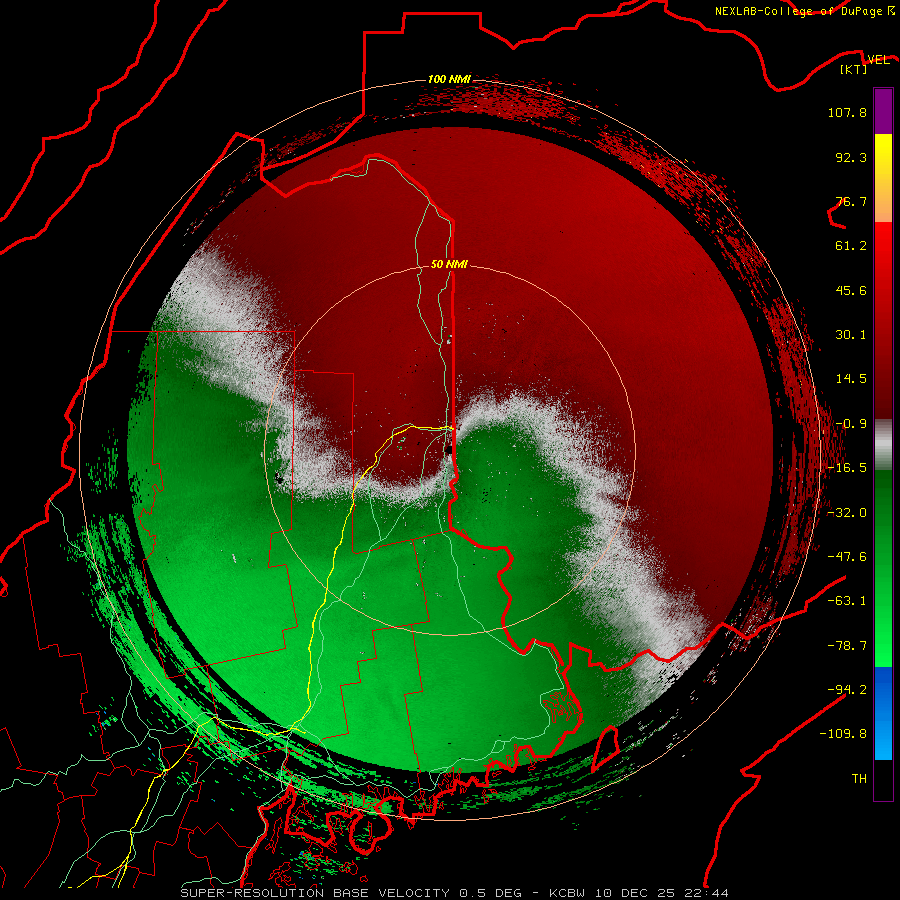
Task: Select the -63.1 legend value
Action: click(x=847, y=601)
